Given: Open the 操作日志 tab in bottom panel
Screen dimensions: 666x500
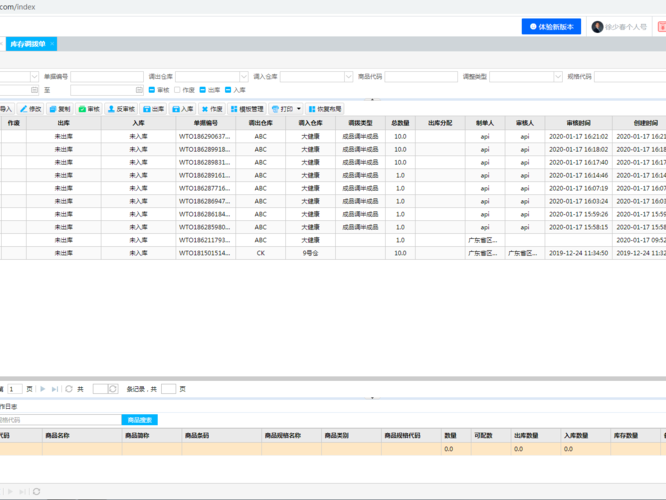Looking at the screenshot, I should (x=8, y=407).
